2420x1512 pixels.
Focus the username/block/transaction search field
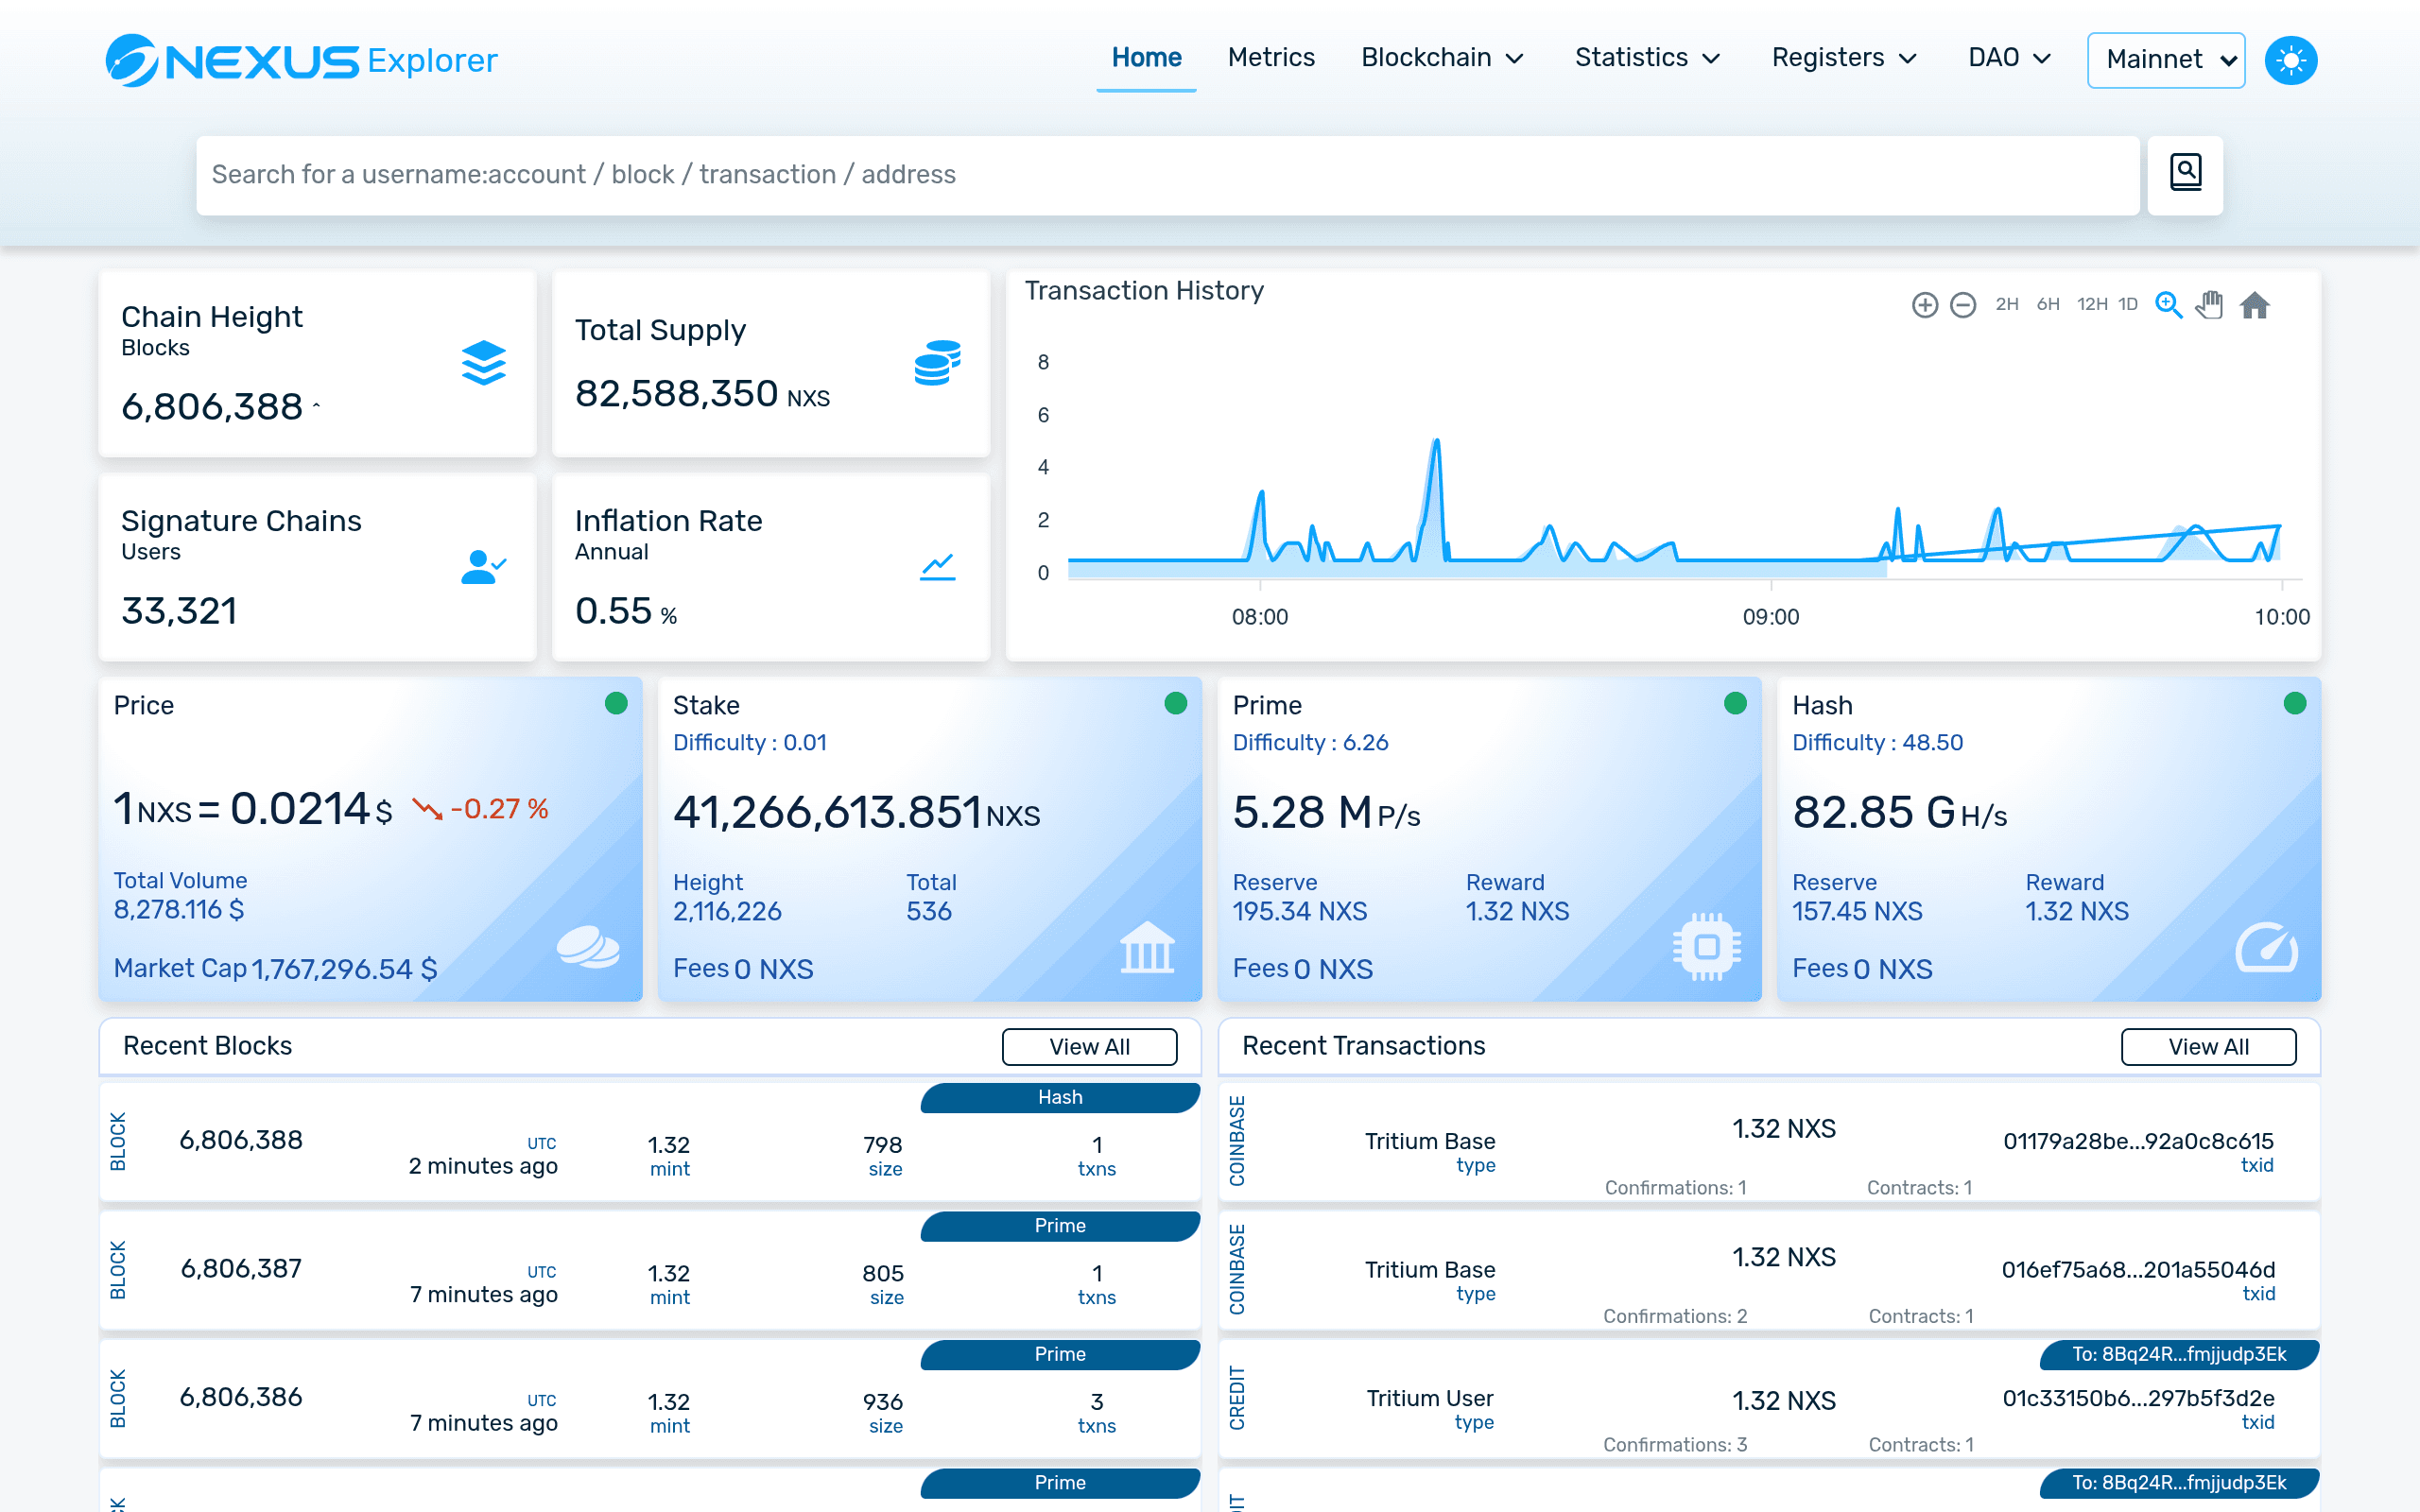click(x=1167, y=175)
